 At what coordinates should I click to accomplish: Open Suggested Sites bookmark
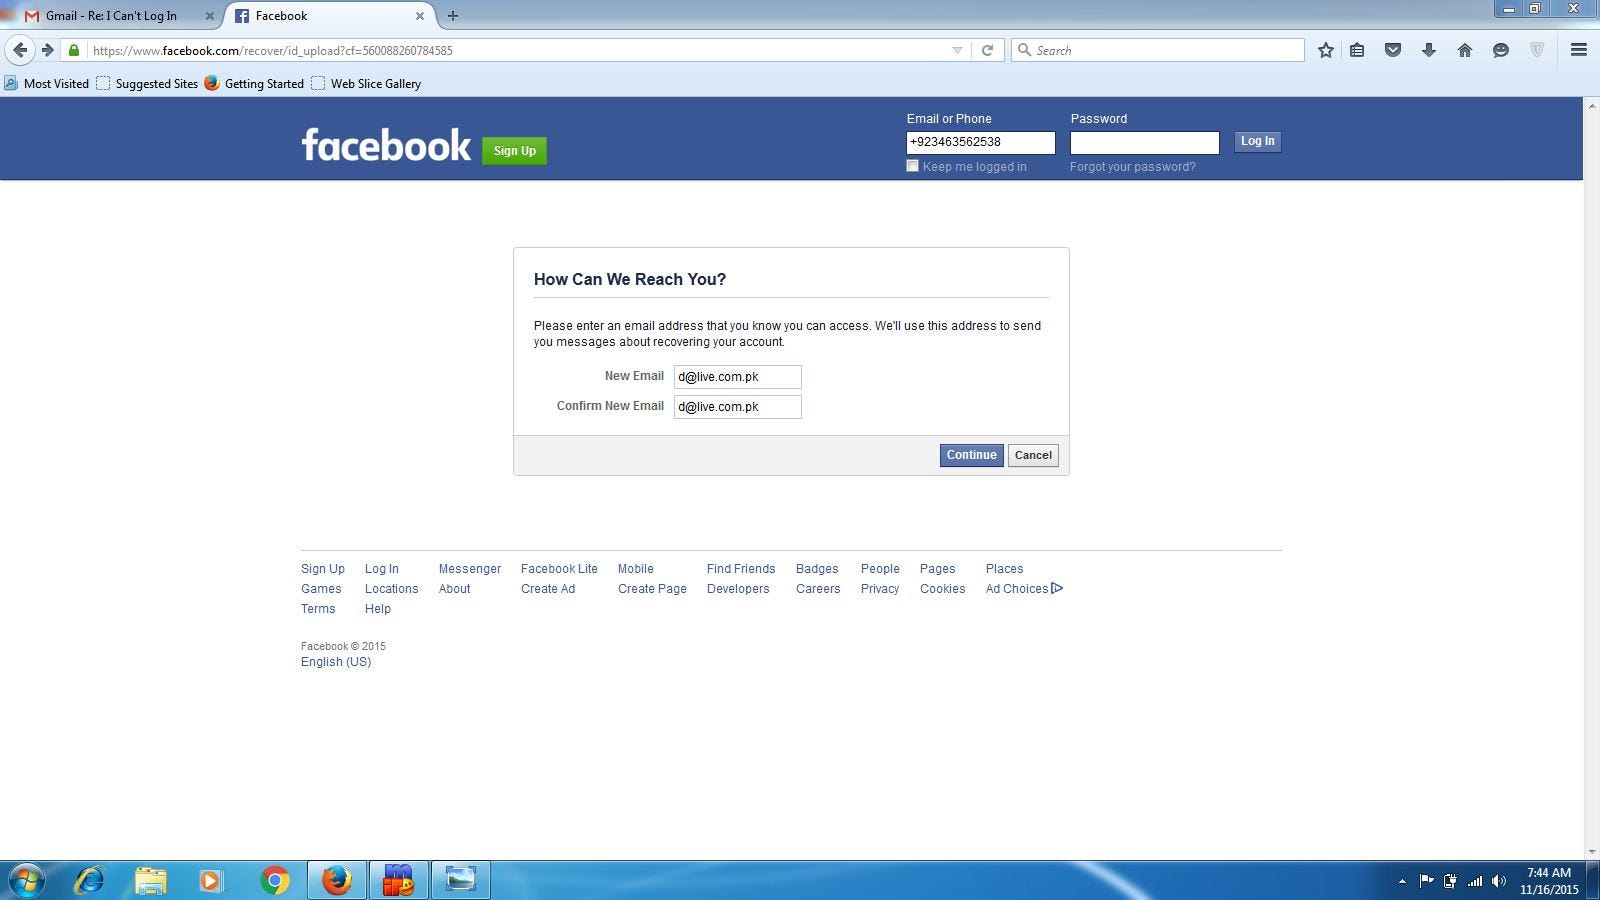[x=147, y=84]
